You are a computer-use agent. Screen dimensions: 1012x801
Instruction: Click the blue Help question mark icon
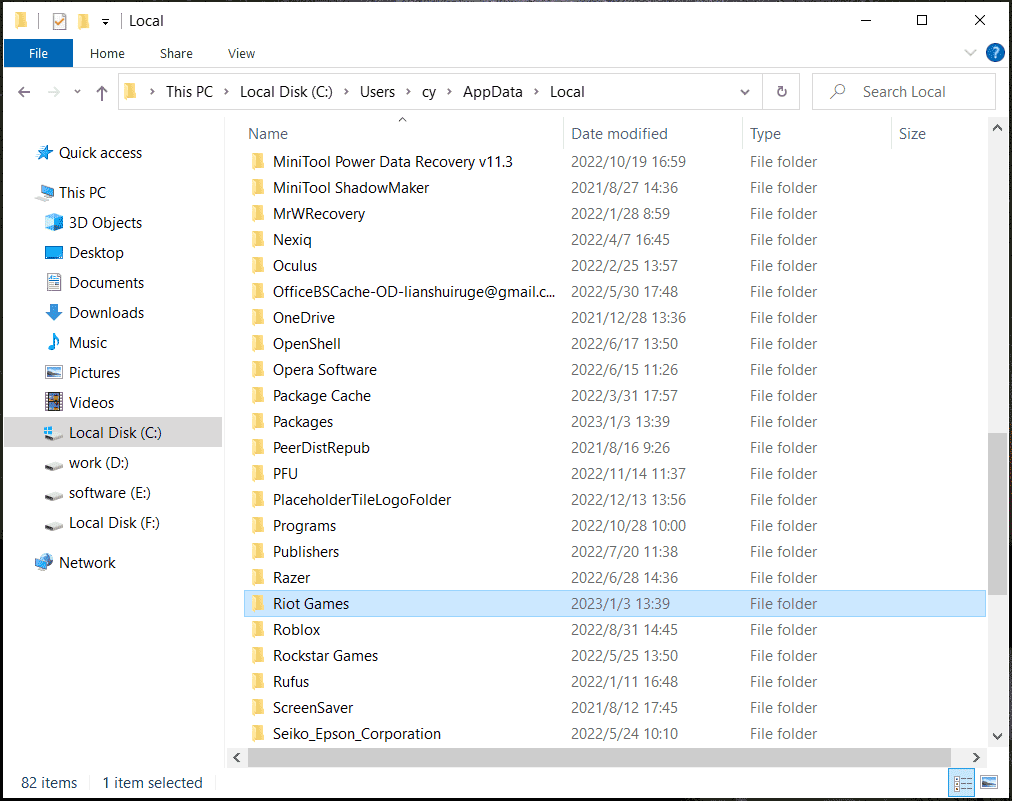[x=995, y=53]
